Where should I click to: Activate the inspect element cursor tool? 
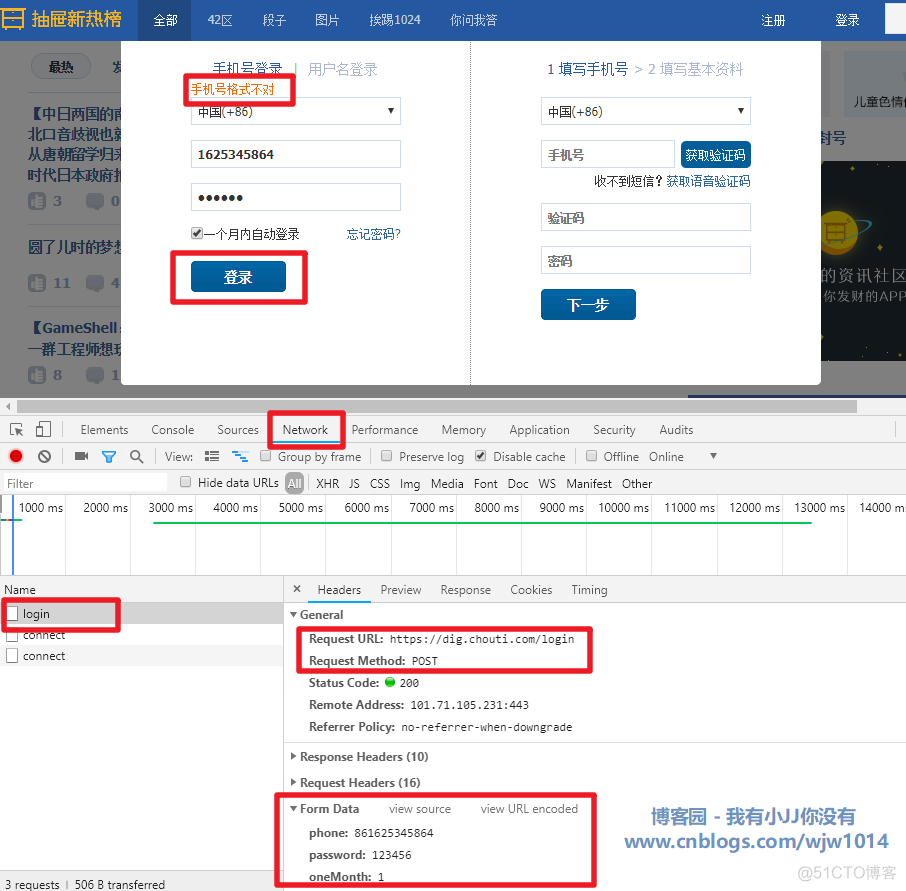click(x=17, y=429)
